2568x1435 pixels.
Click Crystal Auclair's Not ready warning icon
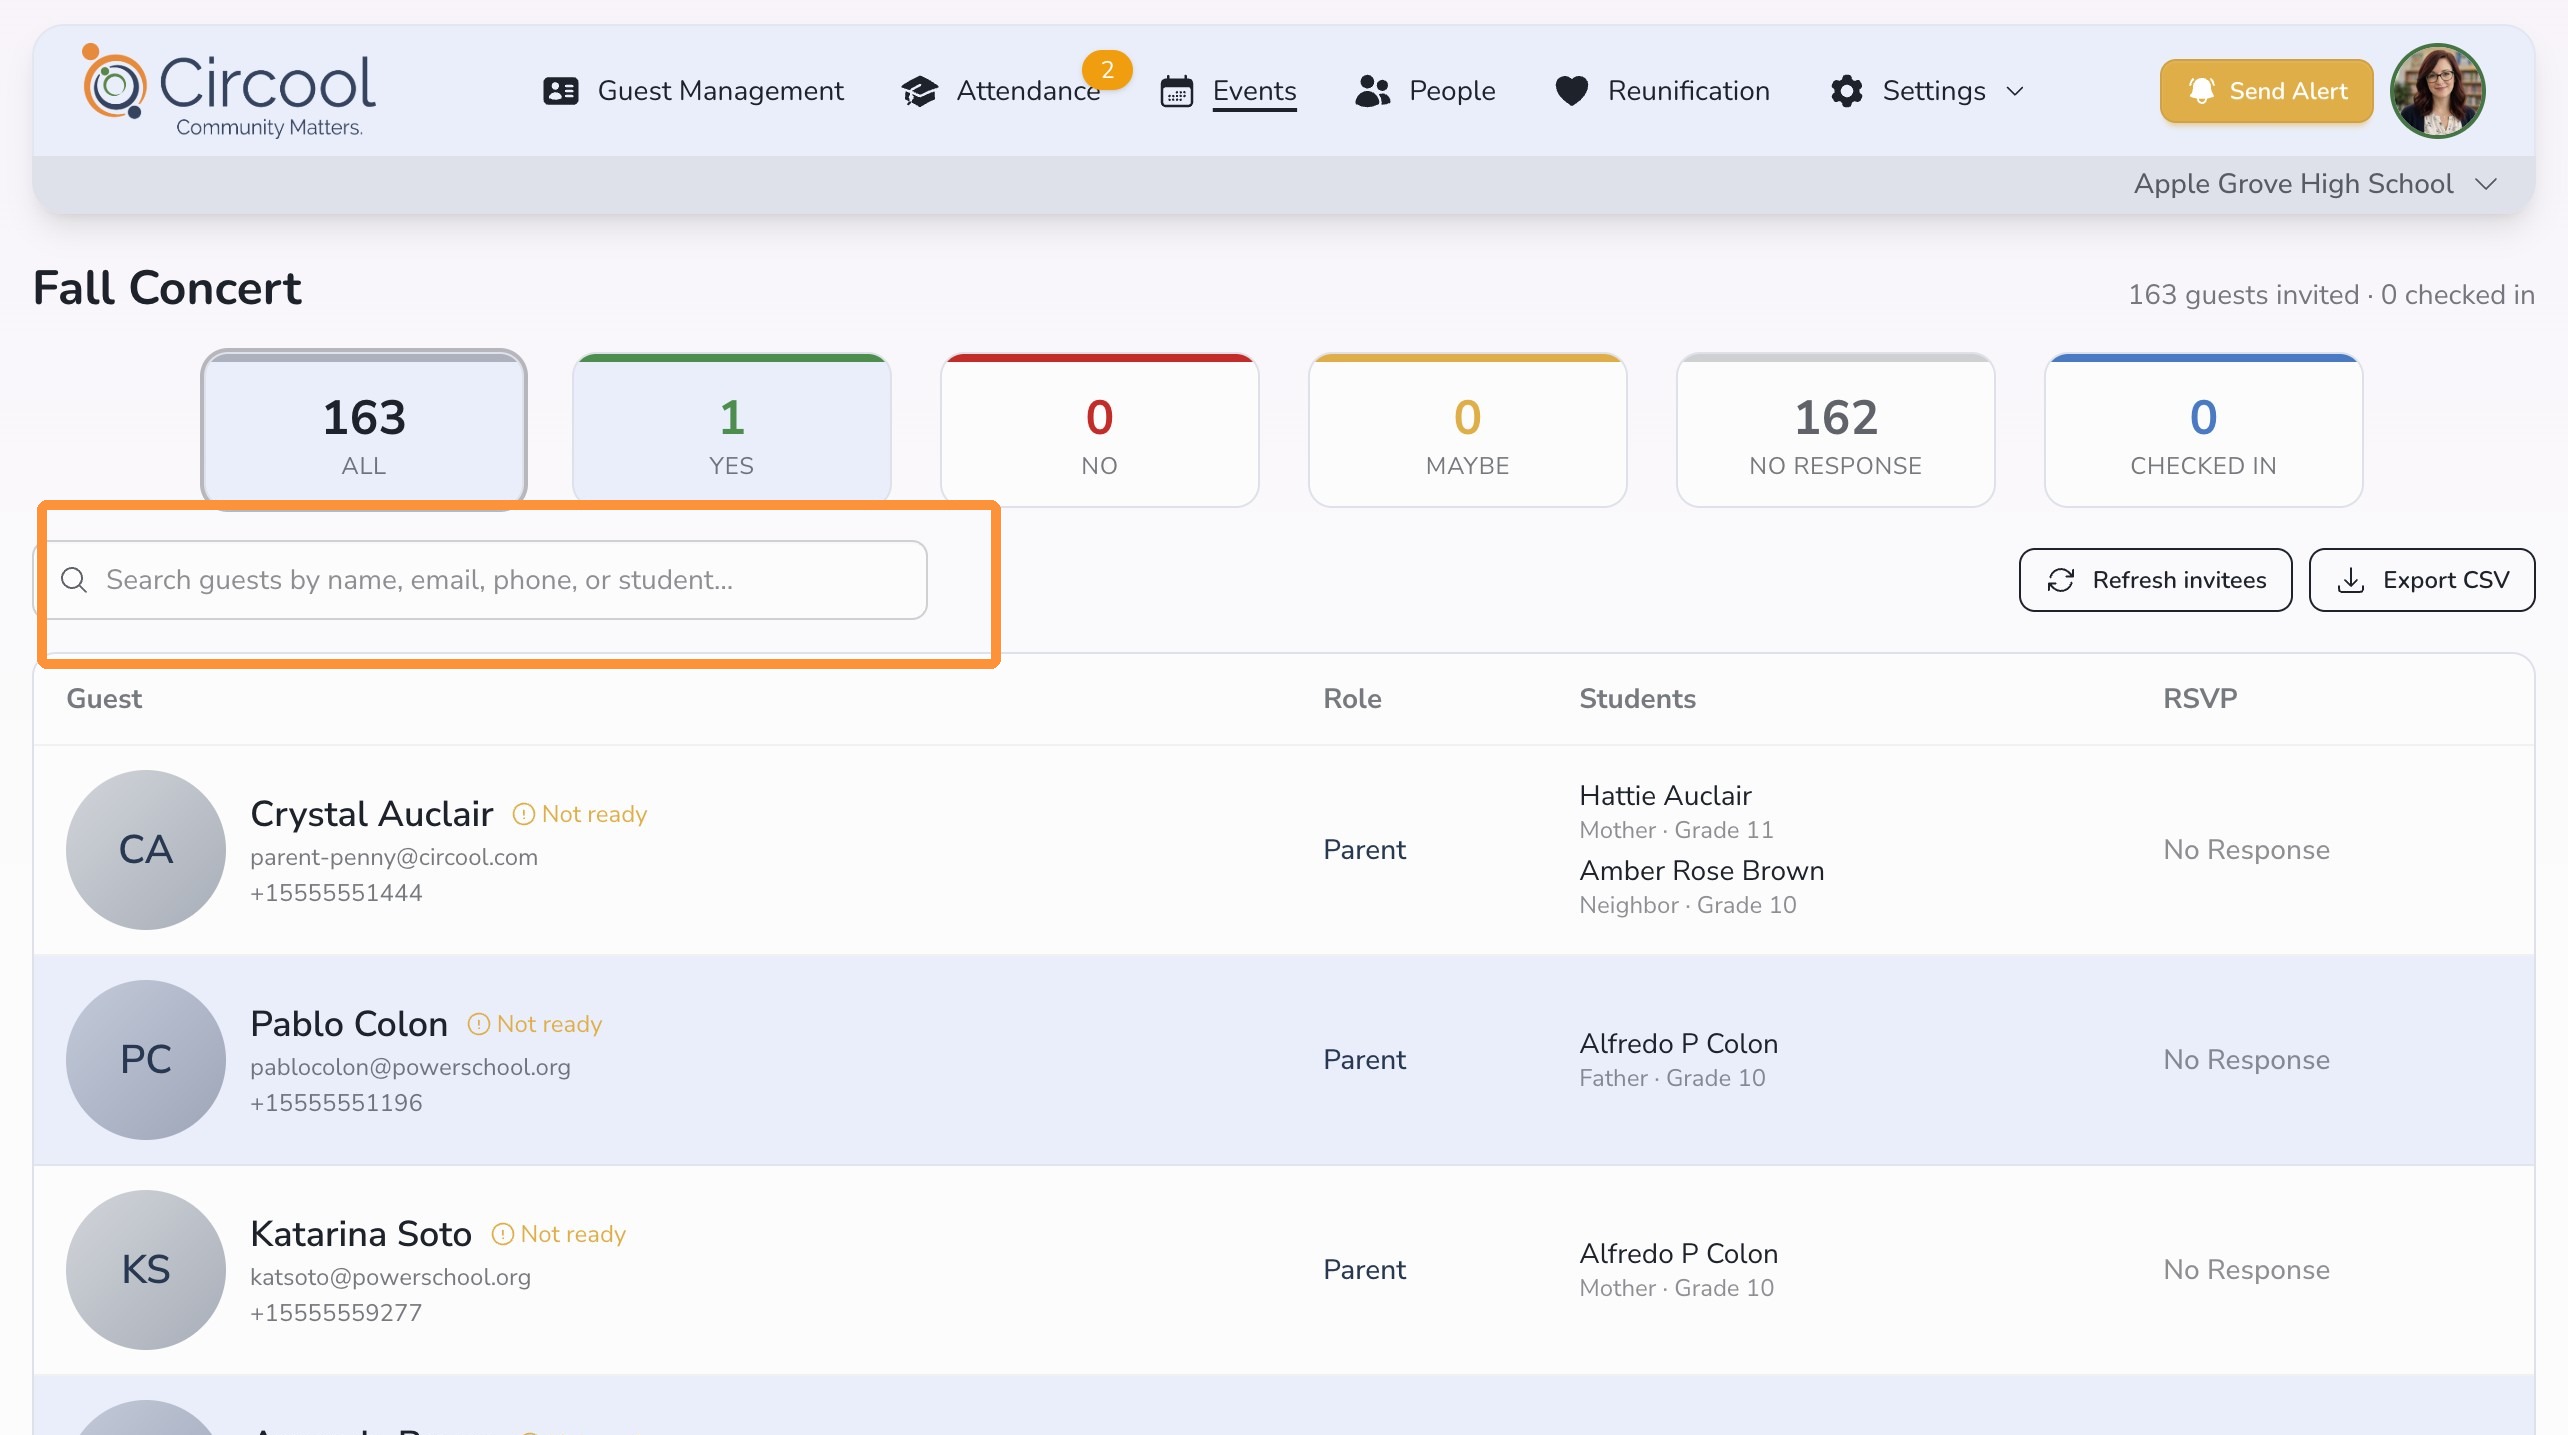click(523, 814)
